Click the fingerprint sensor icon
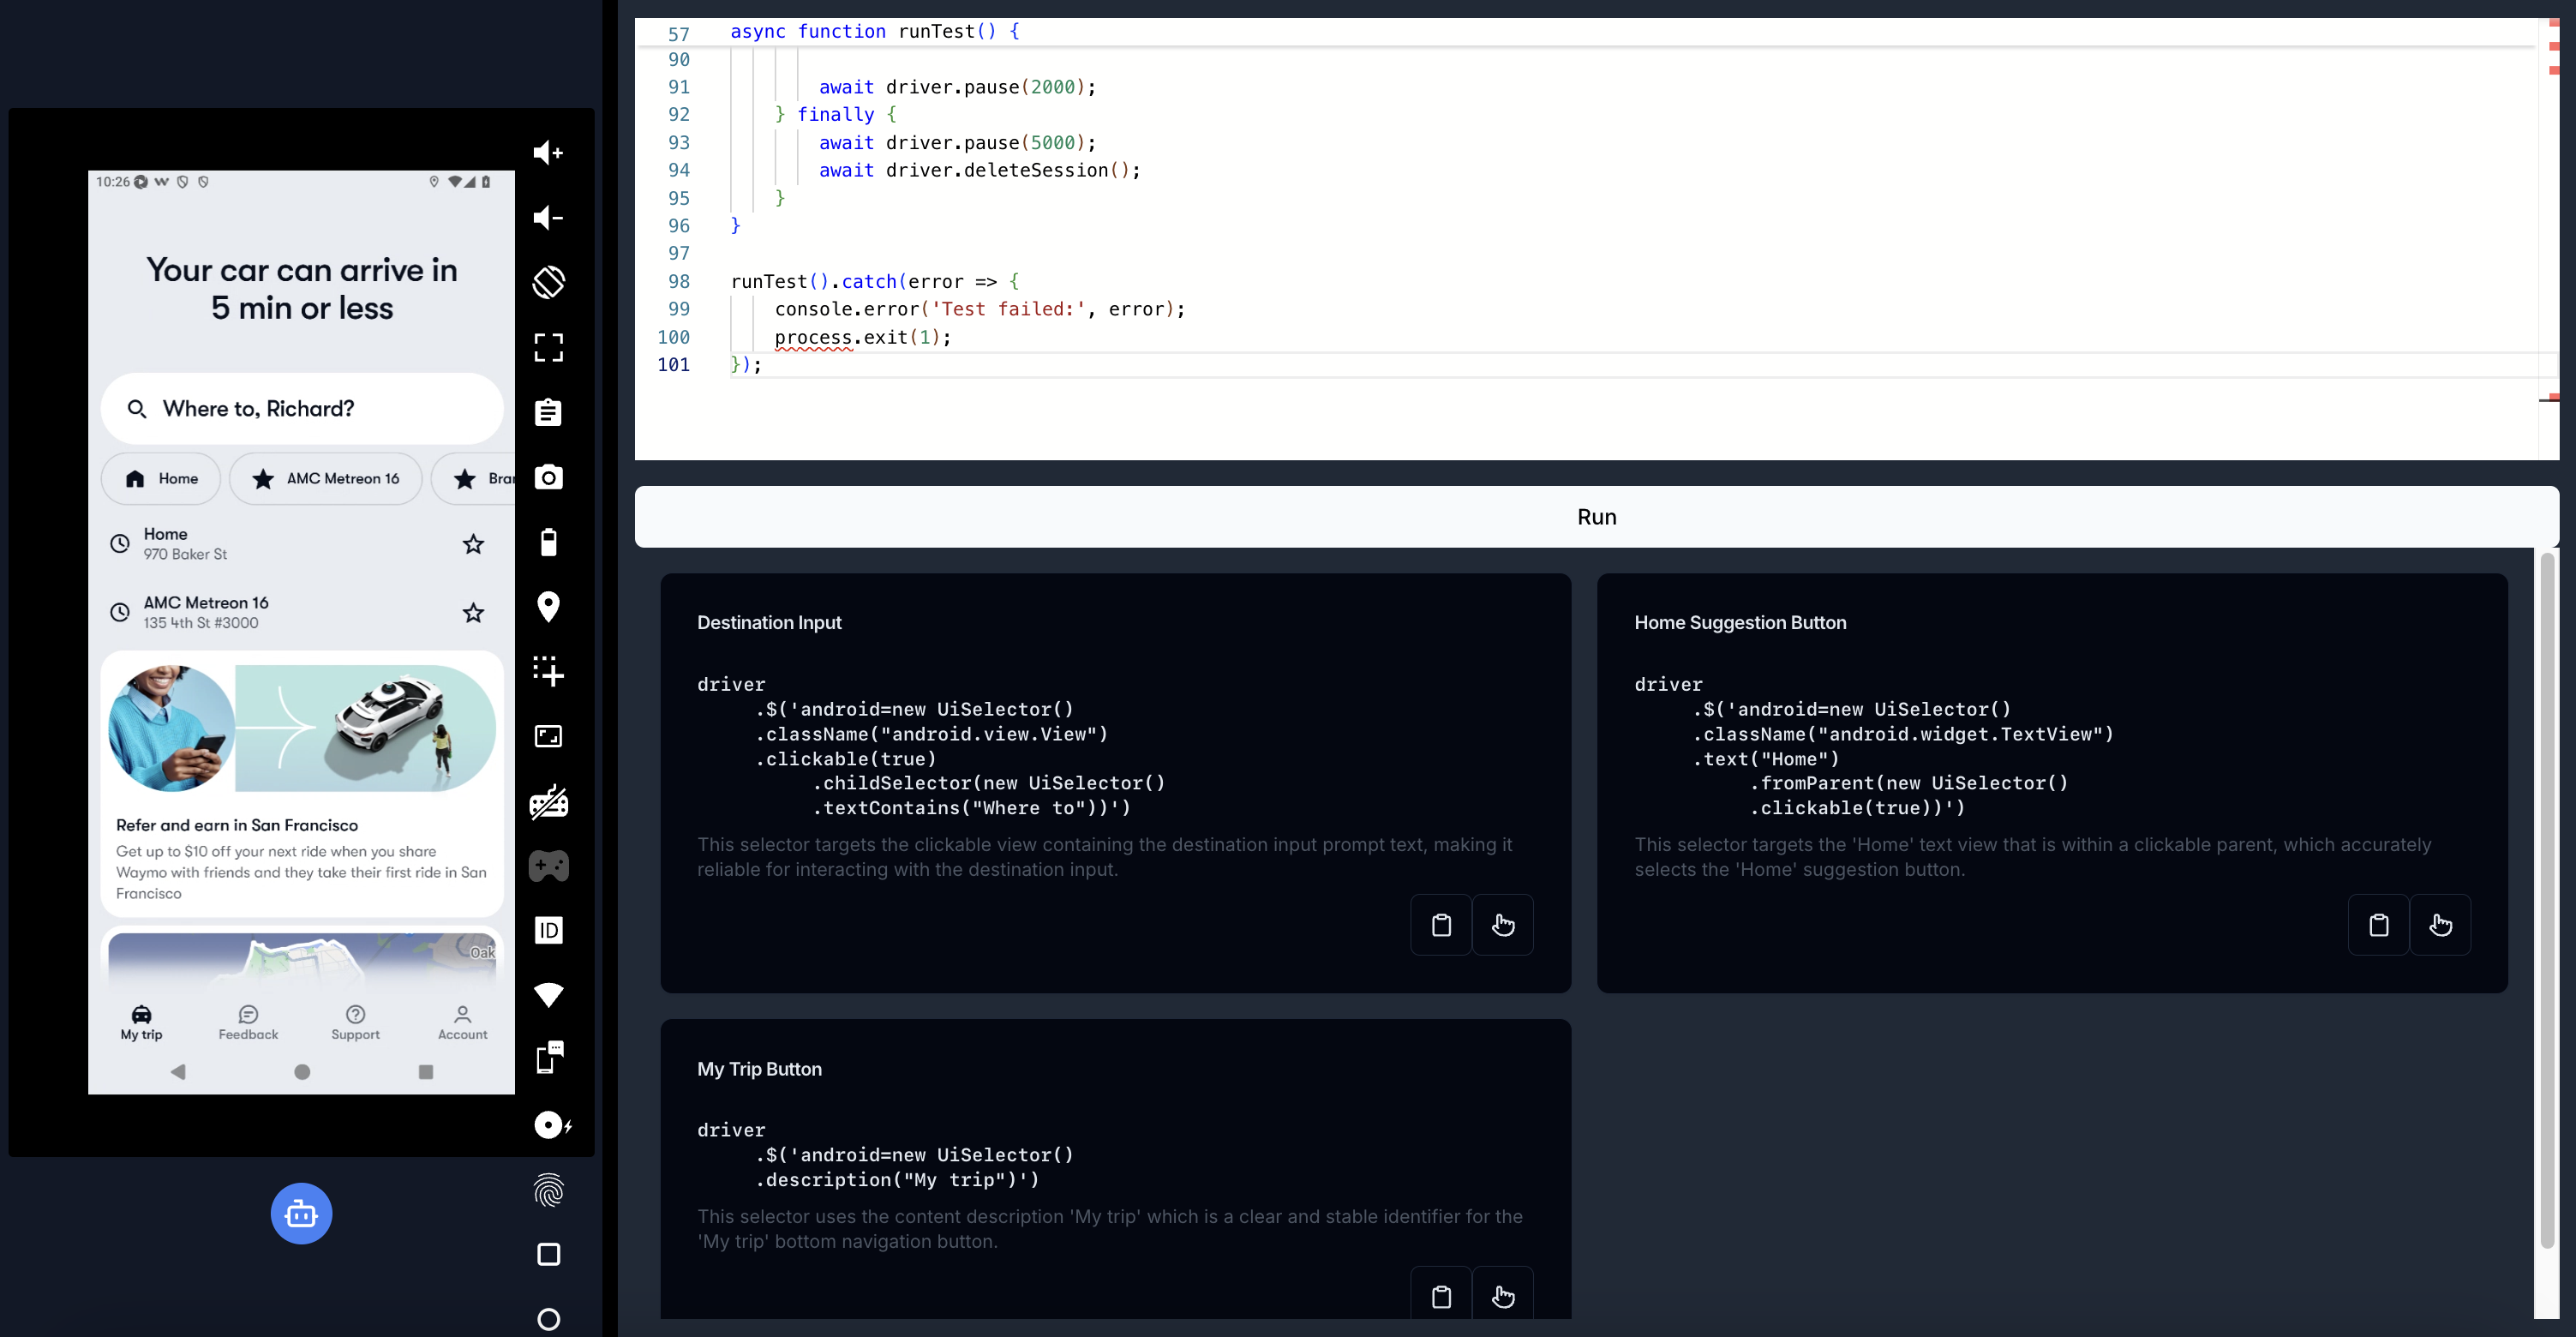This screenshot has height=1337, width=2576. click(x=548, y=1190)
